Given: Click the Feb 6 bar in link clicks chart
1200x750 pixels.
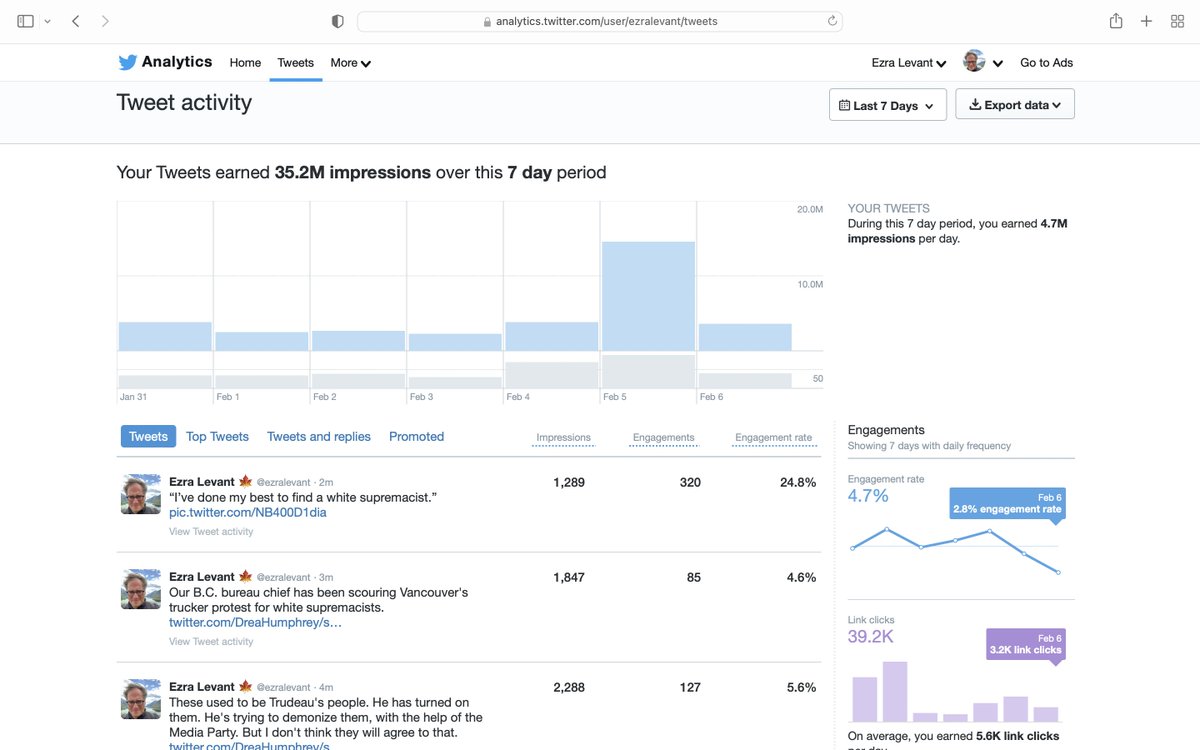Looking at the screenshot, I should (x=1046, y=714).
